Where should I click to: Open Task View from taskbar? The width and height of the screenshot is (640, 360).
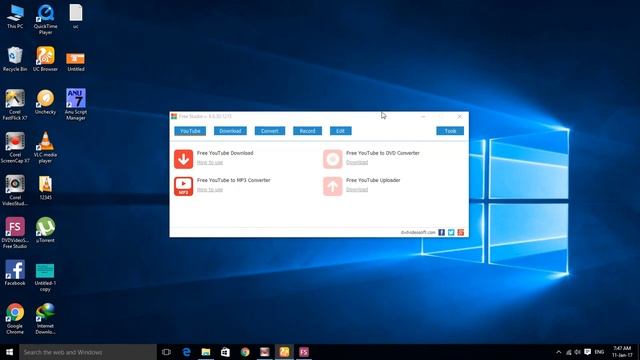[x=166, y=352]
